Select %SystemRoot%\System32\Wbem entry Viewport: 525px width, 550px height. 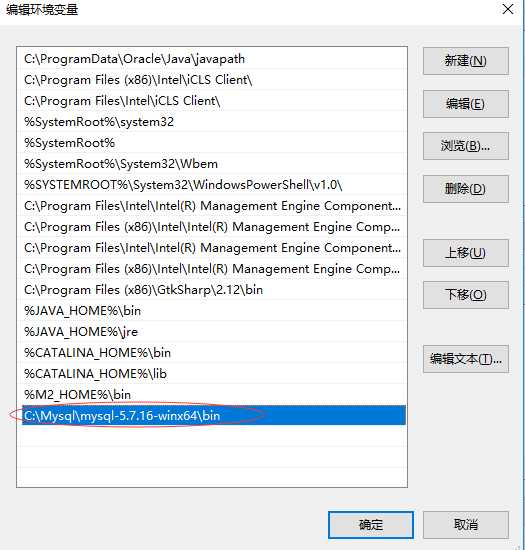pyautogui.click(x=214, y=164)
